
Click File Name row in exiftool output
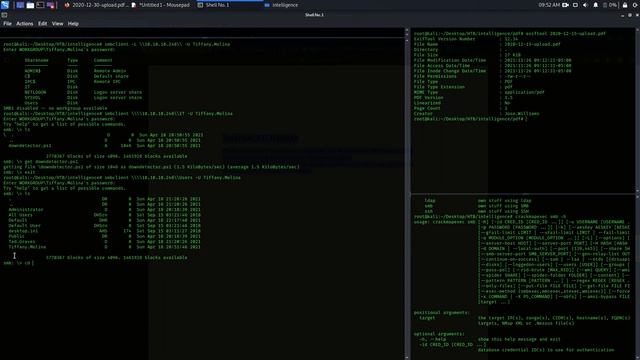[x=487, y=44]
